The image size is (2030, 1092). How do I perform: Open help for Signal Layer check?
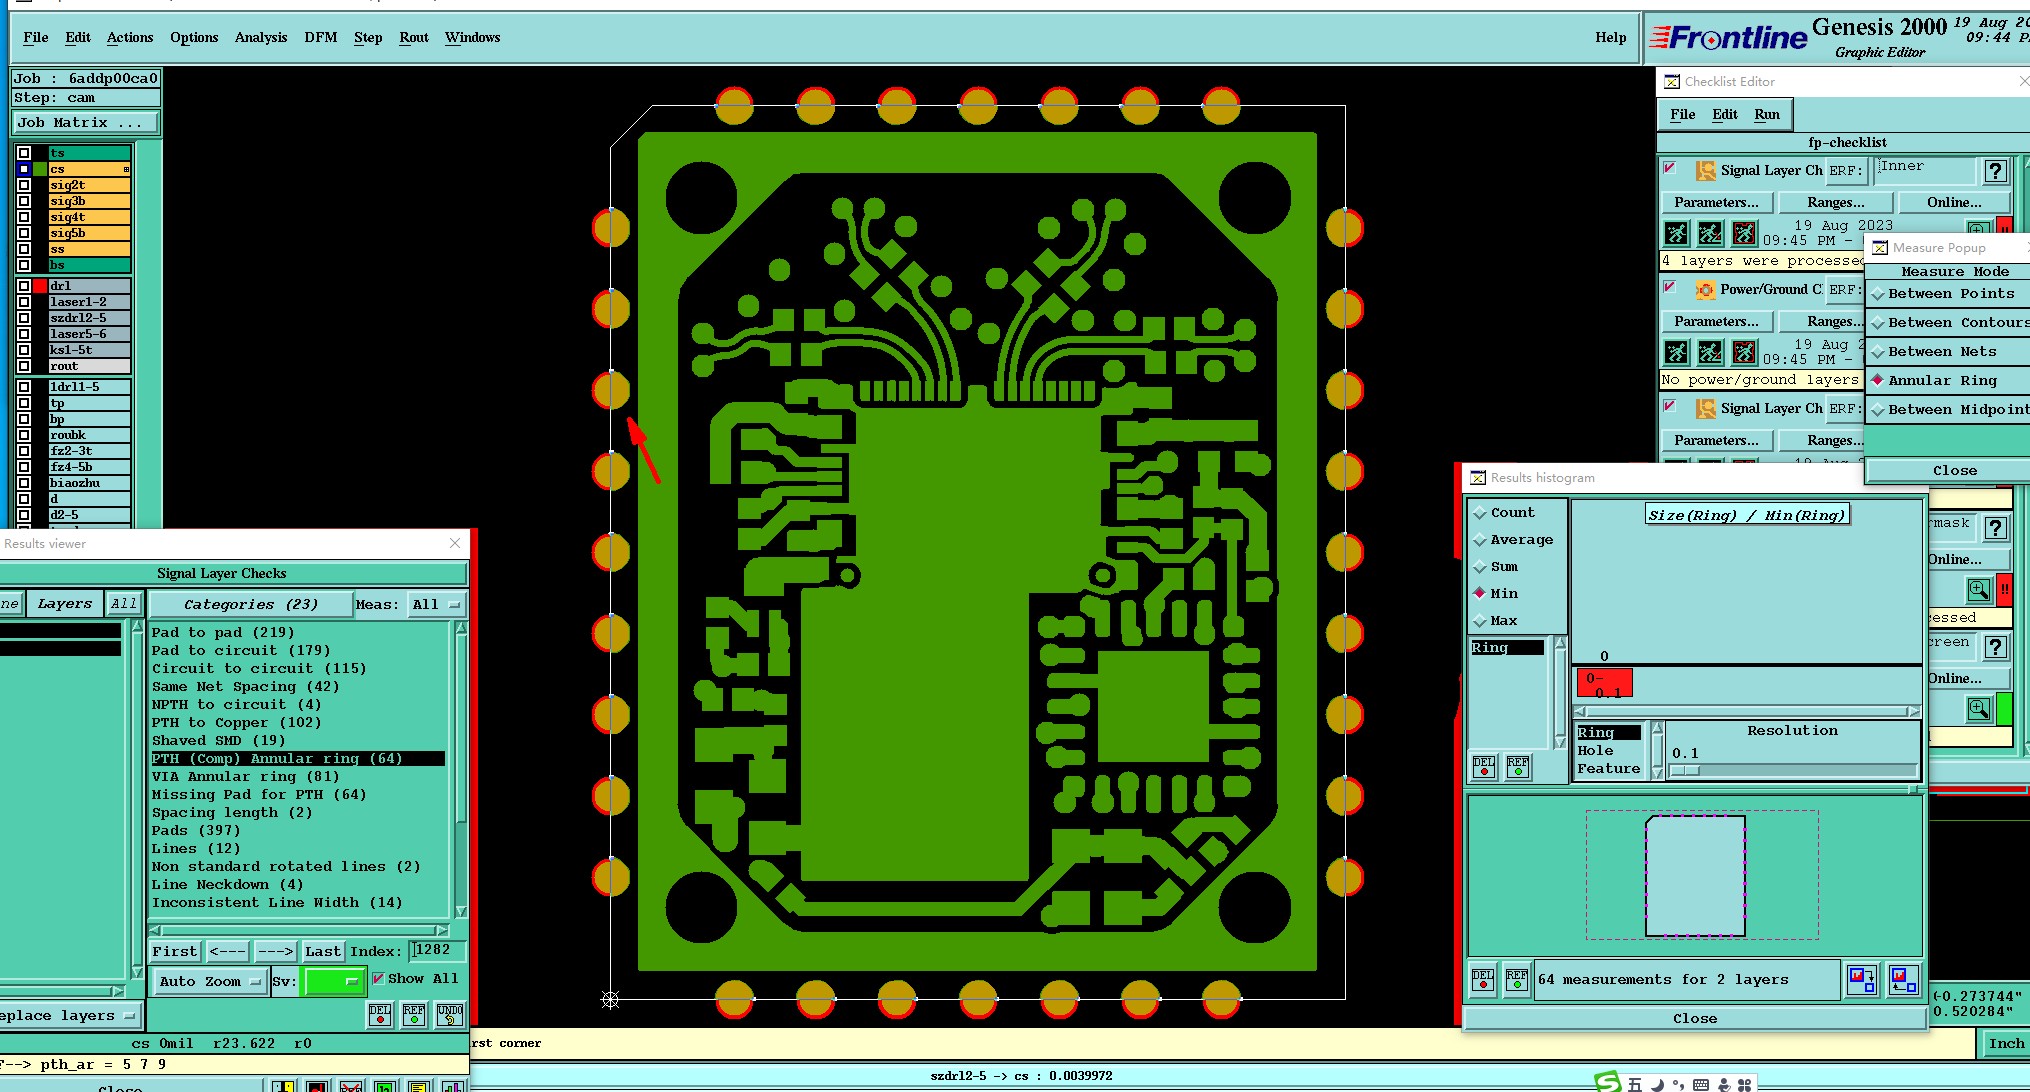pyautogui.click(x=1995, y=171)
